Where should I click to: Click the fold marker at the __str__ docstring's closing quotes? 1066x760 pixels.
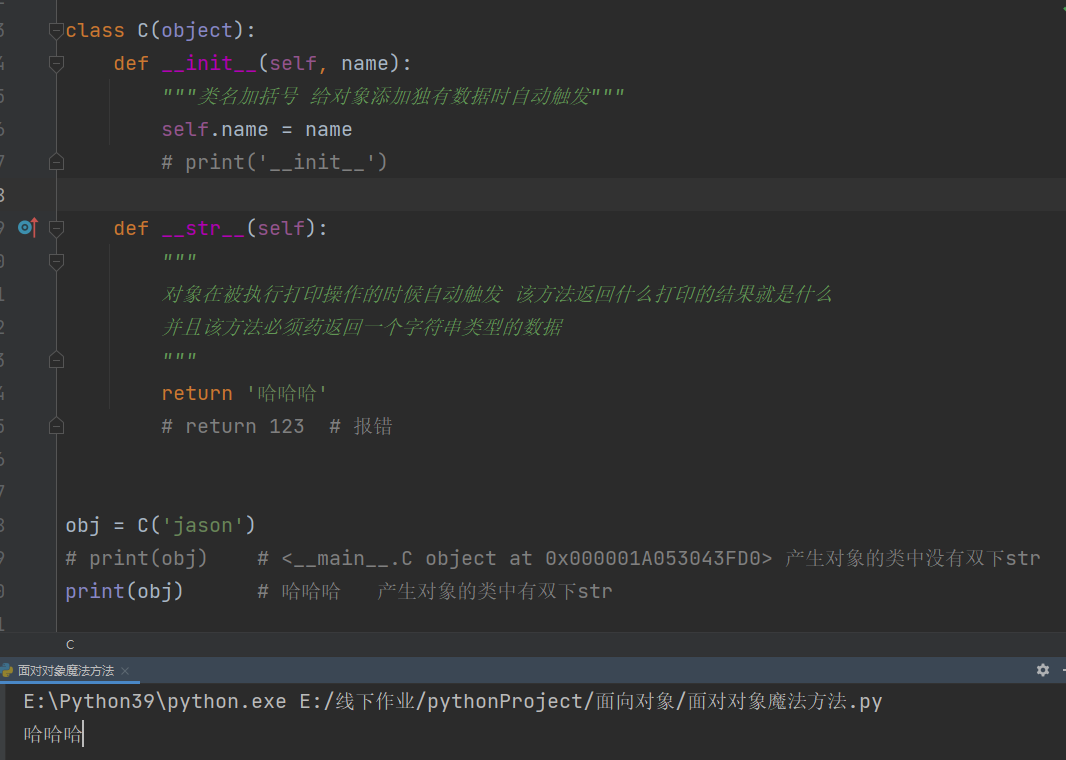pyautogui.click(x=56, y=360)
